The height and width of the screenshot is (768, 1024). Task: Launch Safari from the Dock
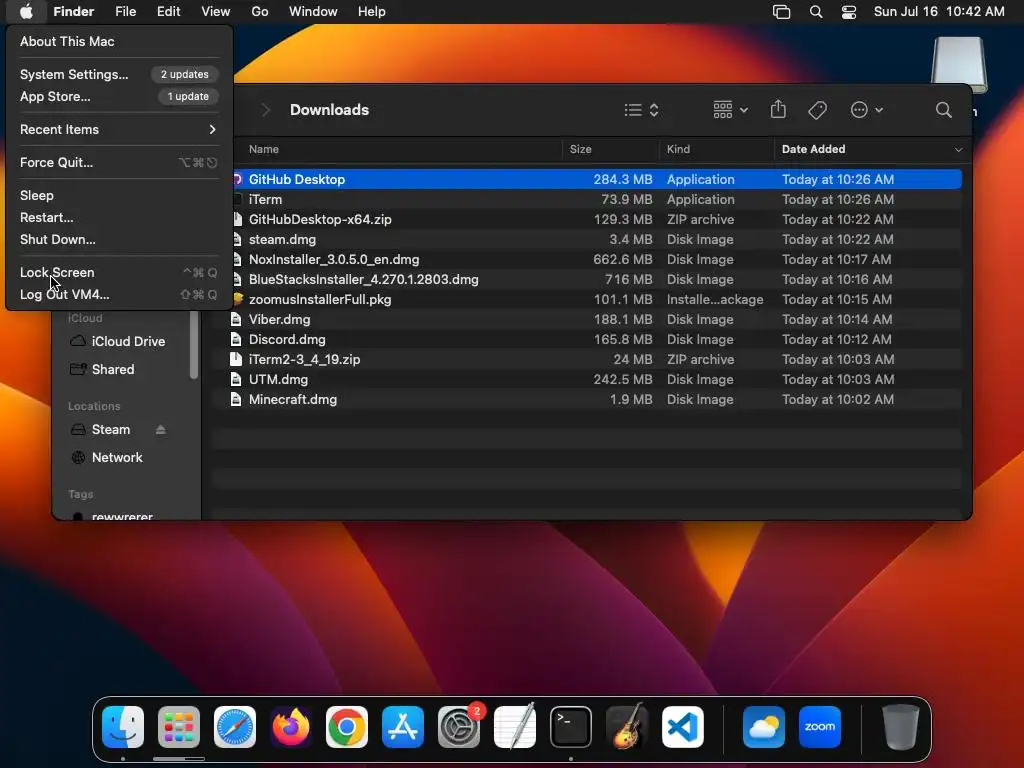tap(234, 727)
